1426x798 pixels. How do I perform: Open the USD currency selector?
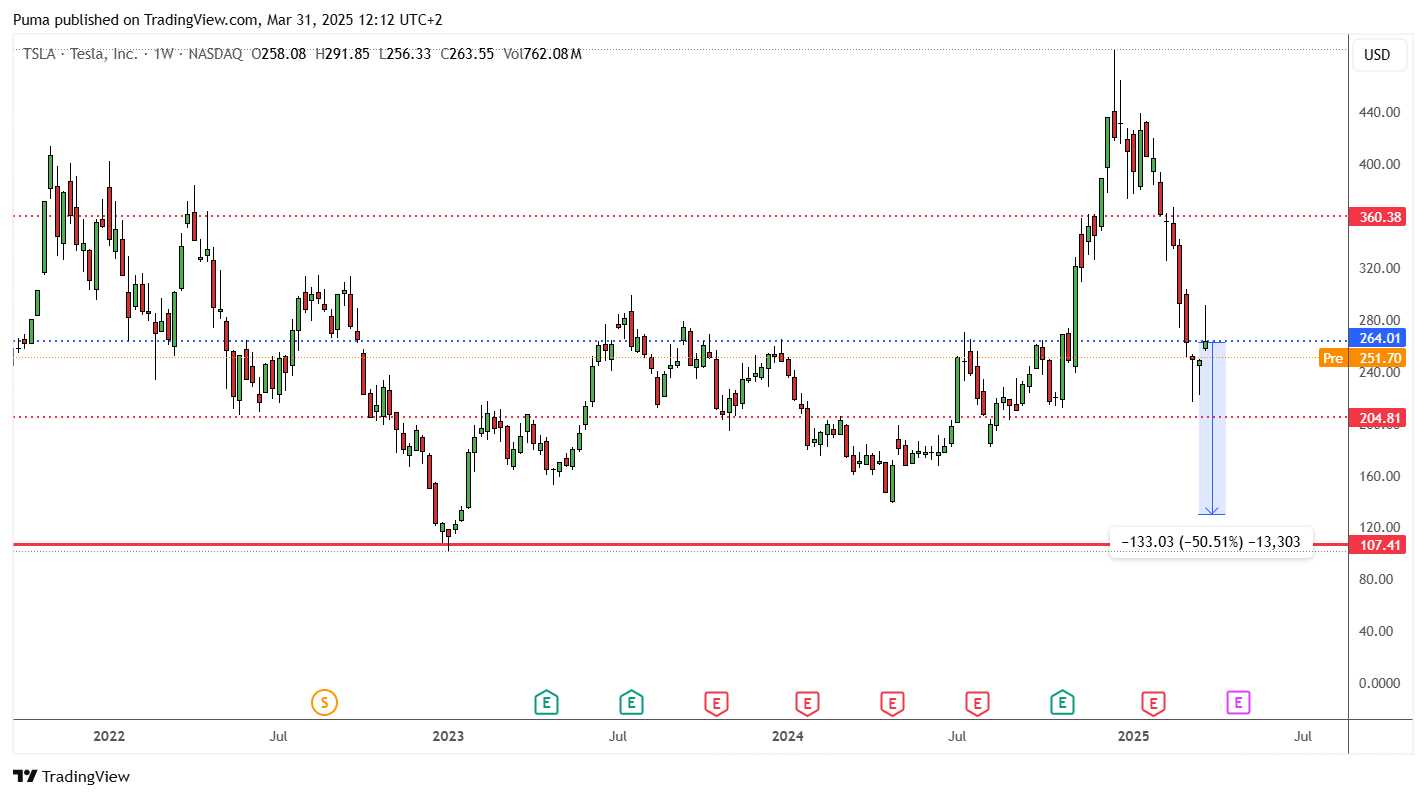pyautogui.click(x=1377, y=55)
